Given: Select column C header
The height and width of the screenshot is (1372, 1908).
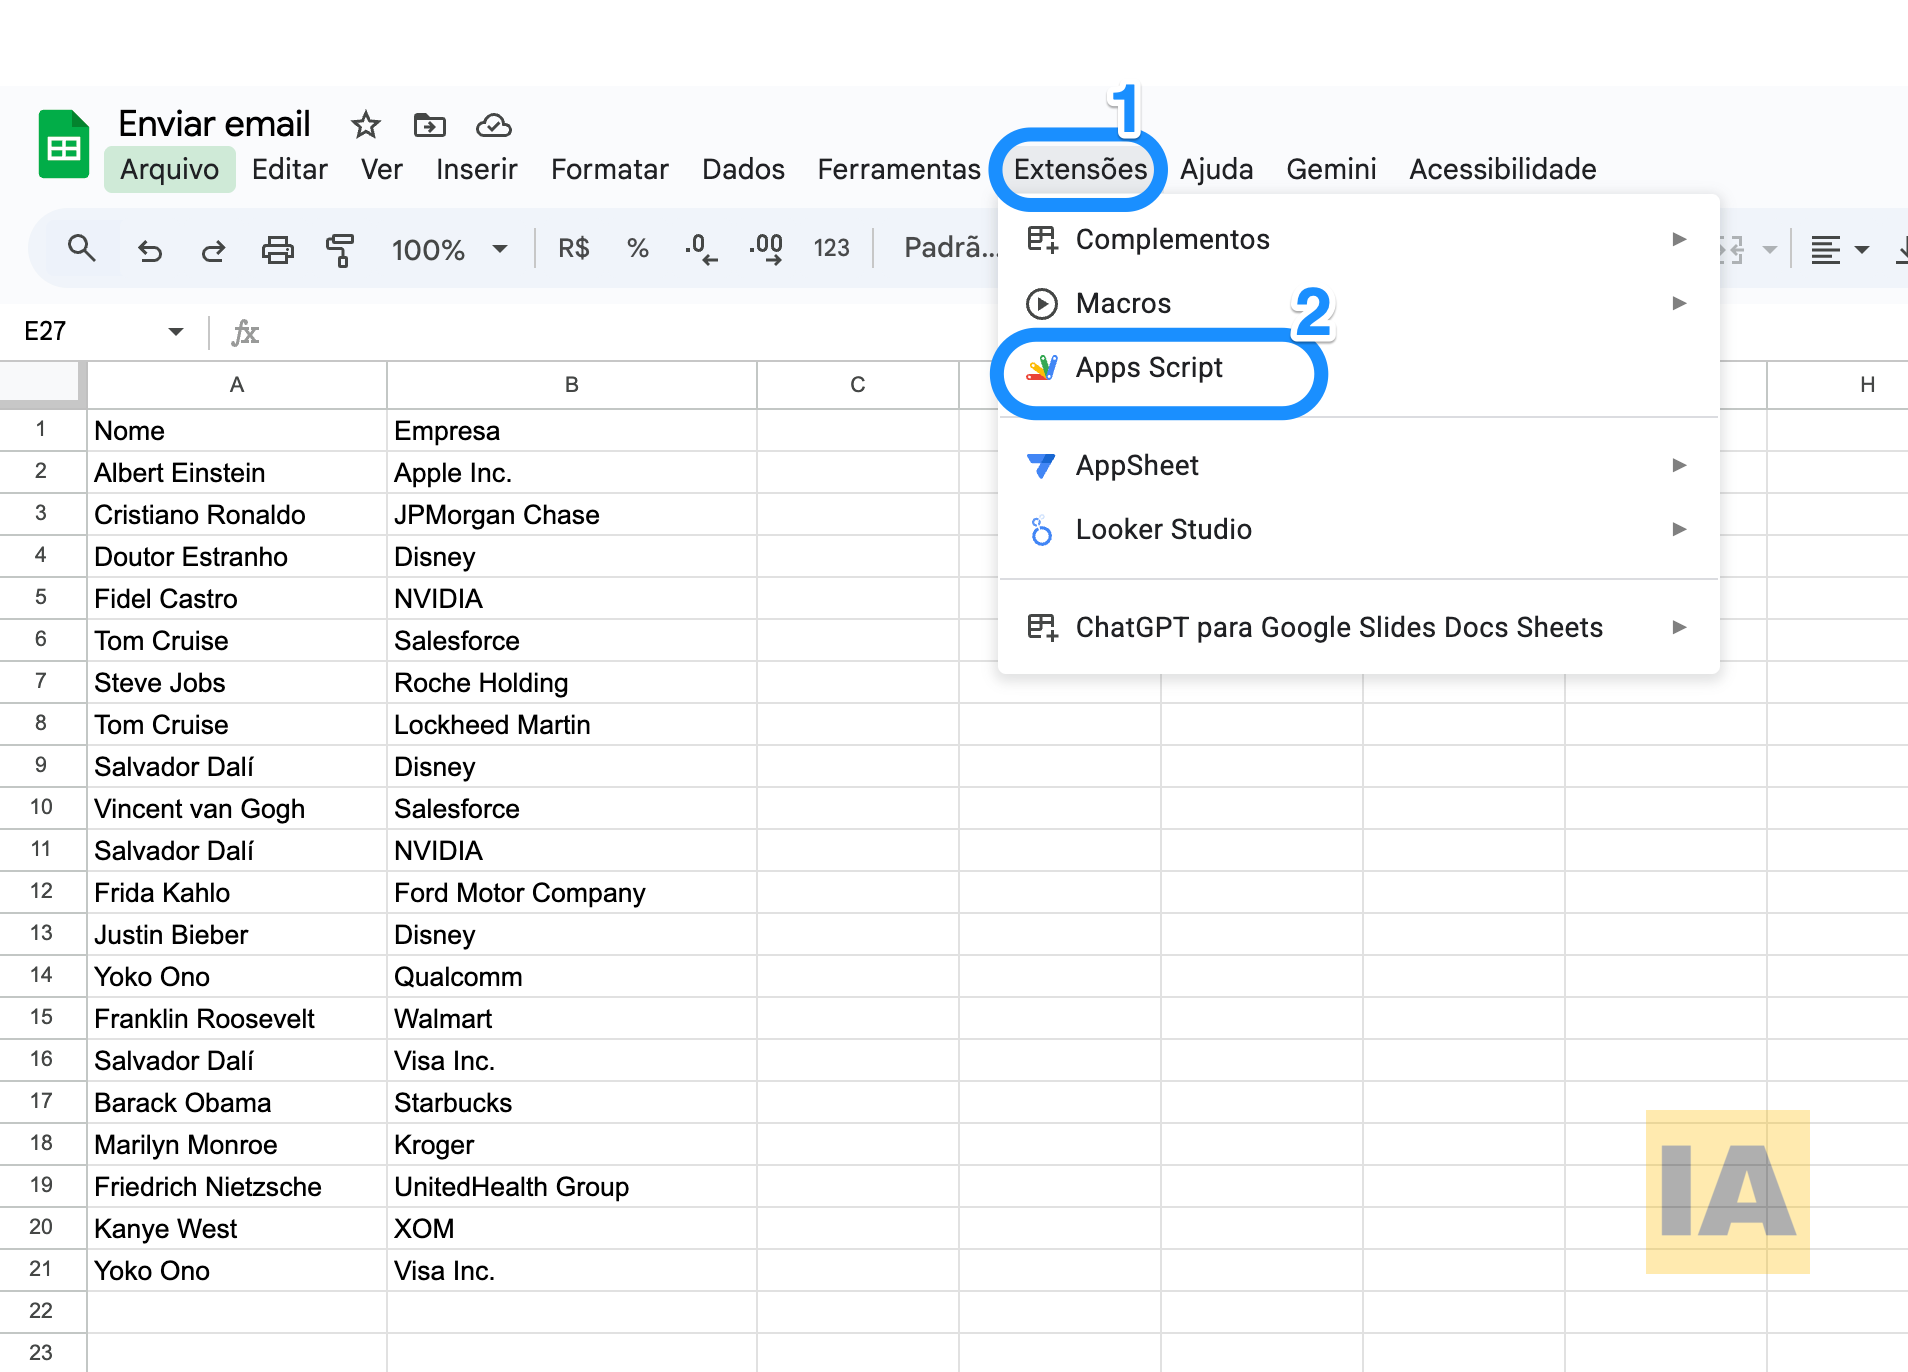Looking at the screenshot, I should [857, 385].
